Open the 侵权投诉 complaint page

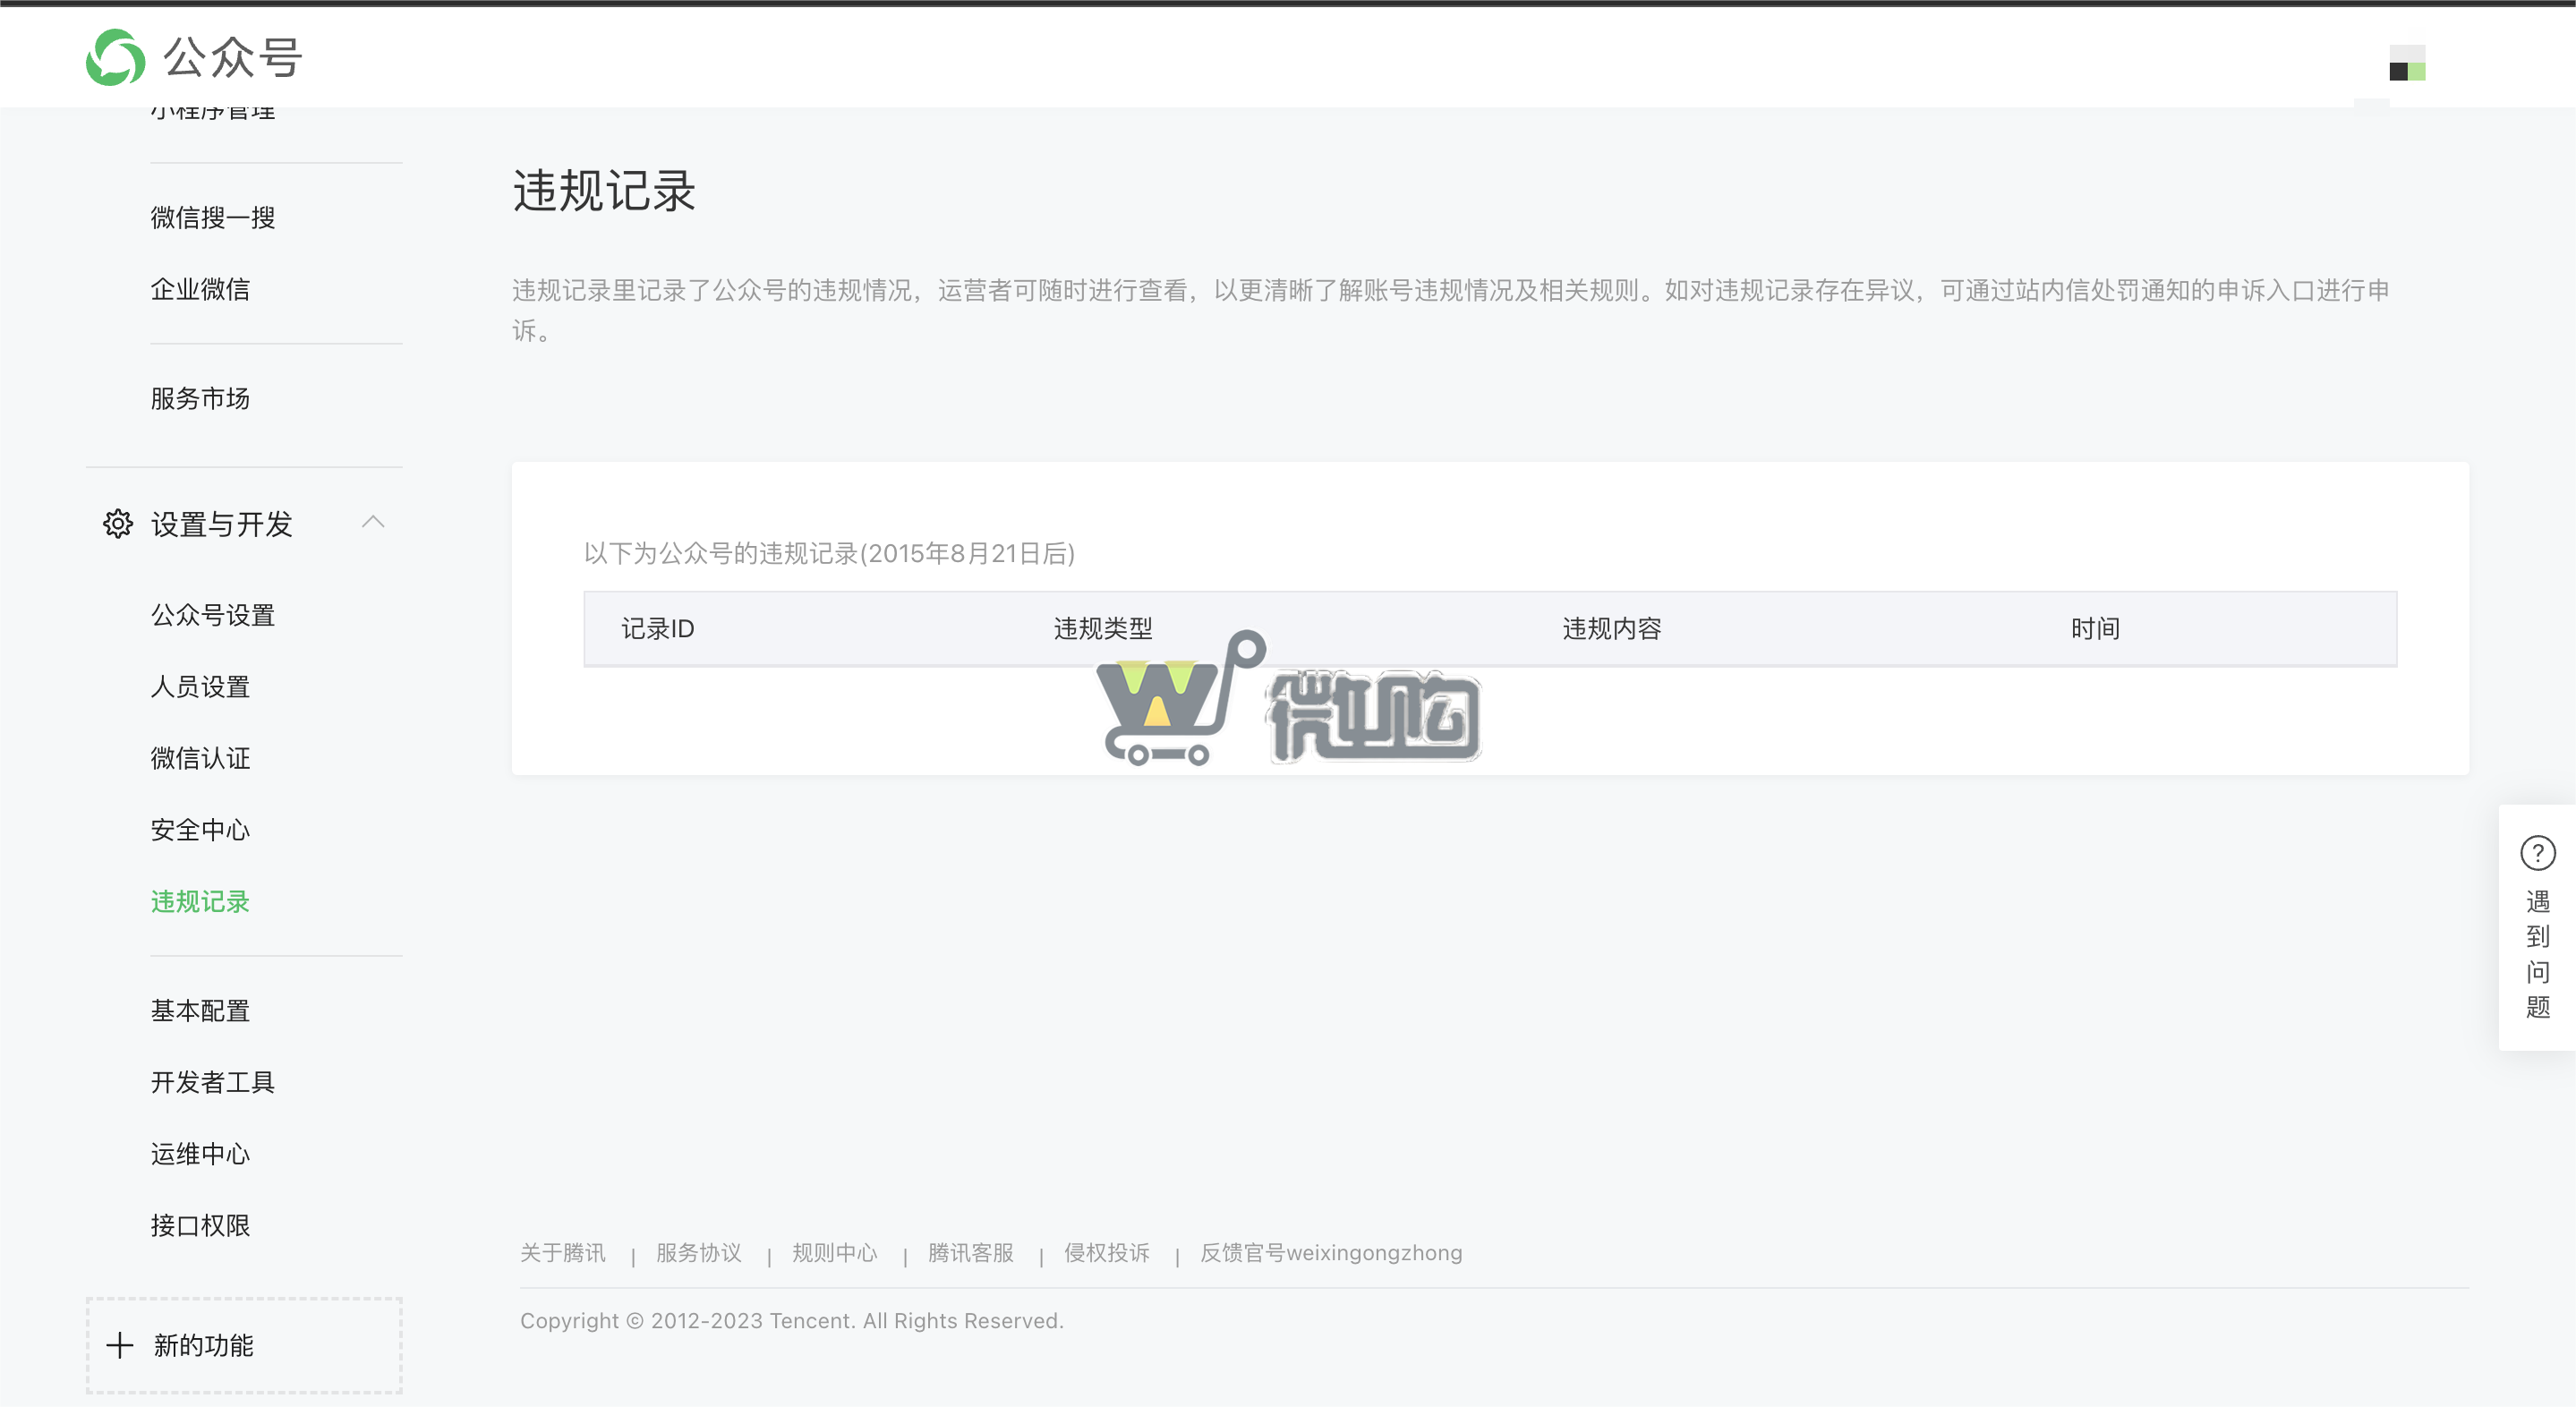click(1106, 1252)
